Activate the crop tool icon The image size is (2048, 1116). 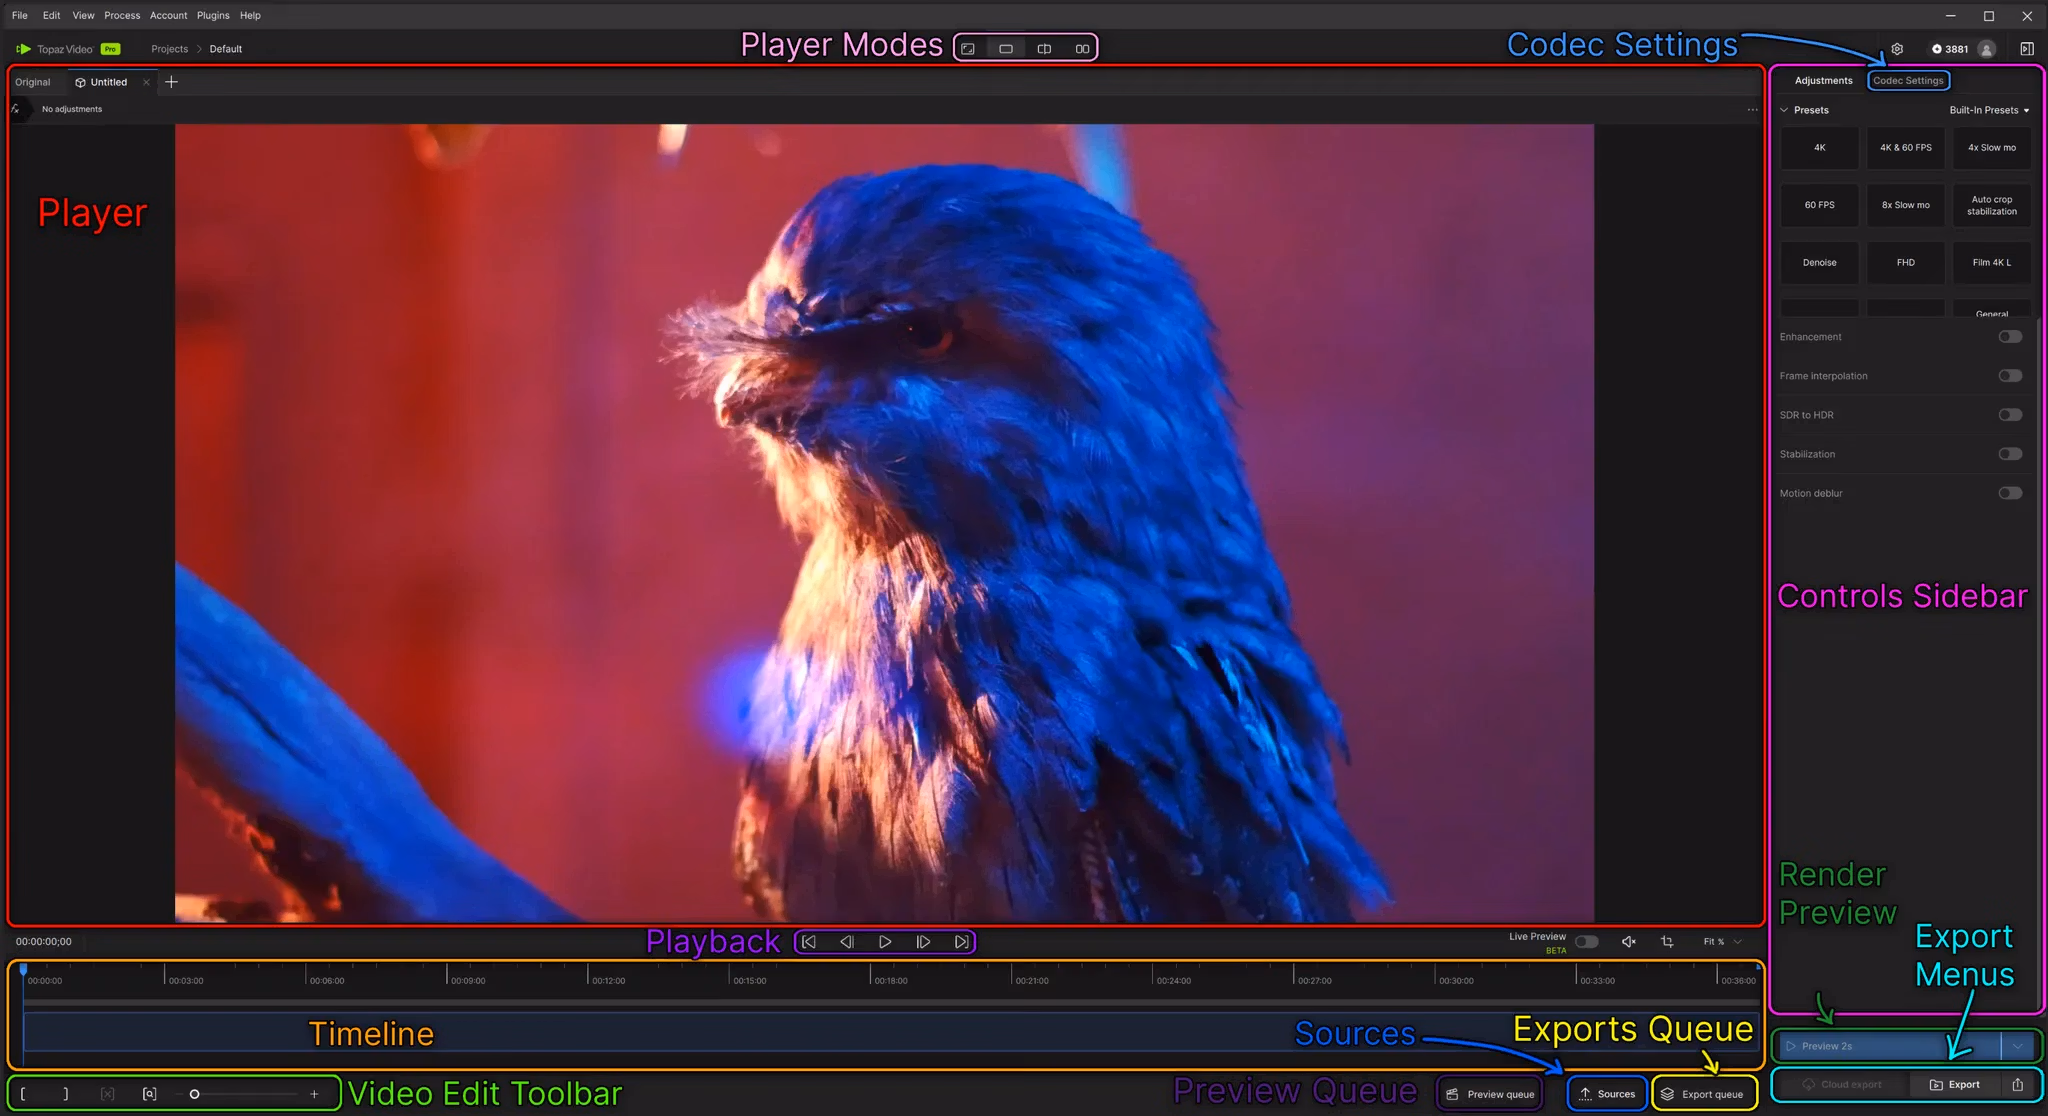1667,942
